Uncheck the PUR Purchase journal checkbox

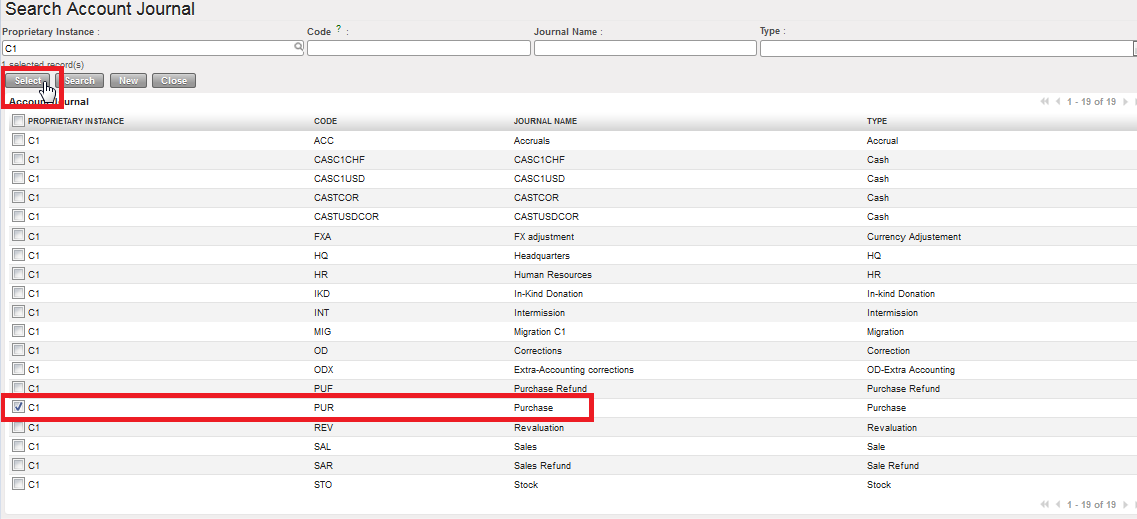tap(18, 407)
